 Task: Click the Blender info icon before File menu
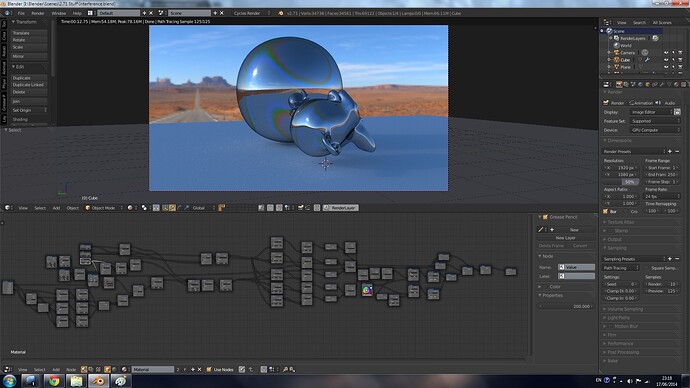(7, 13)
